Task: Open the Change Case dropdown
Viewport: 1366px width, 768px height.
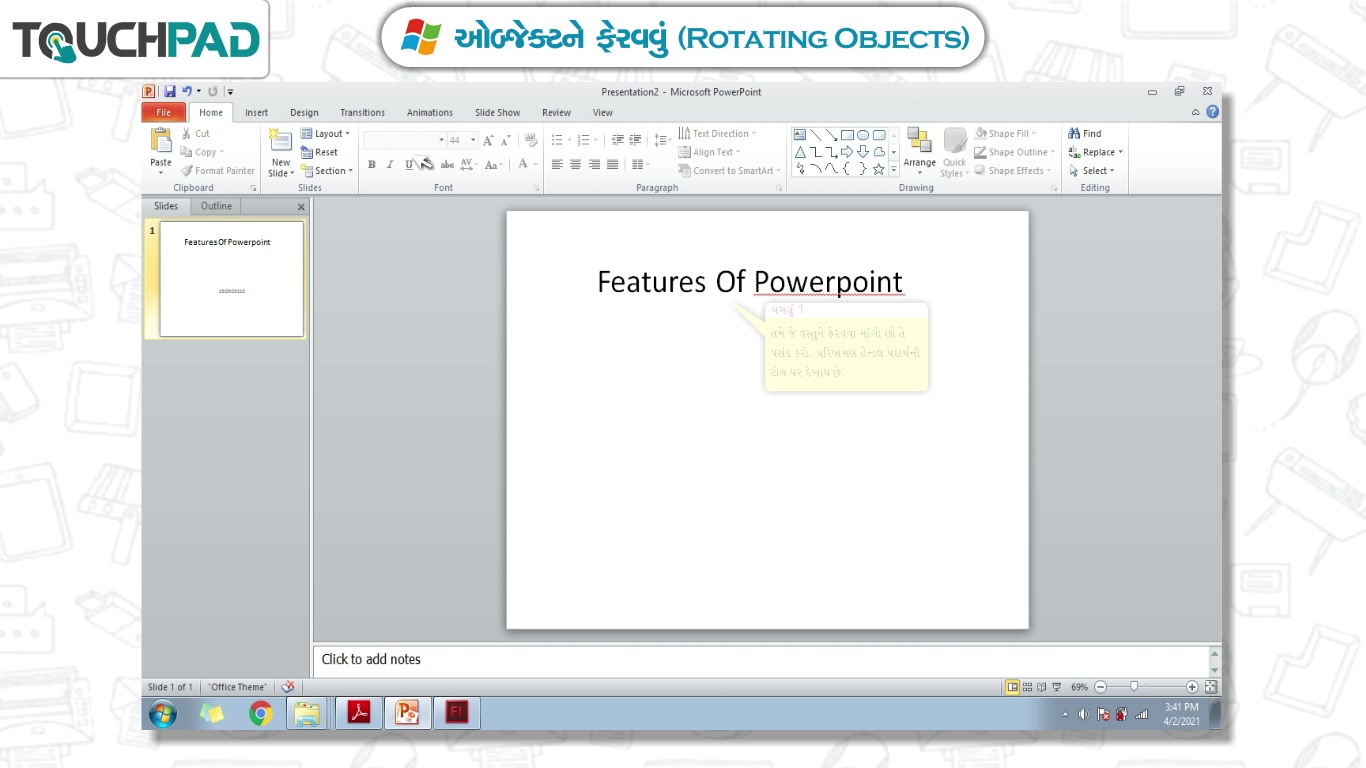Action: click(x=494, y=165)
